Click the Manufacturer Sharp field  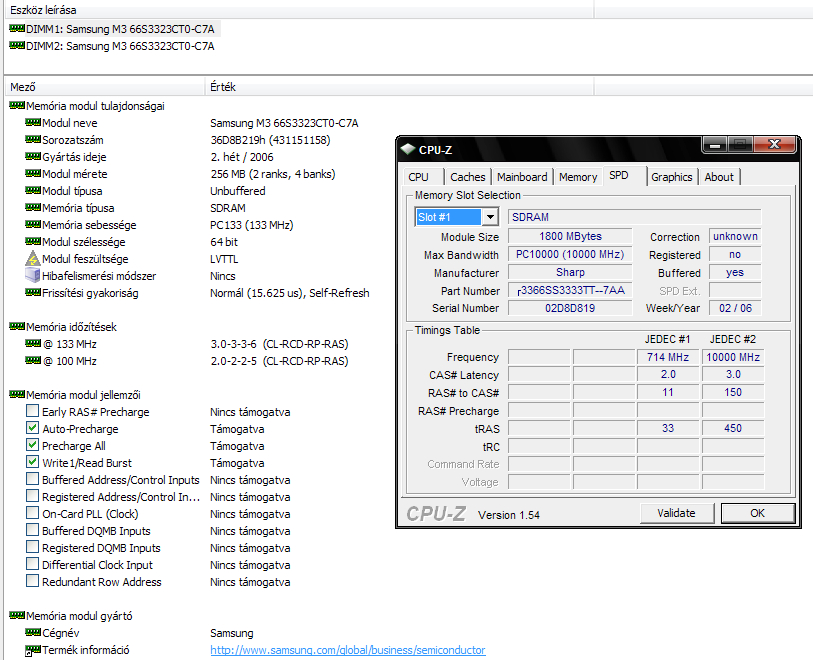pyautogui.click(x=570, y=272)
